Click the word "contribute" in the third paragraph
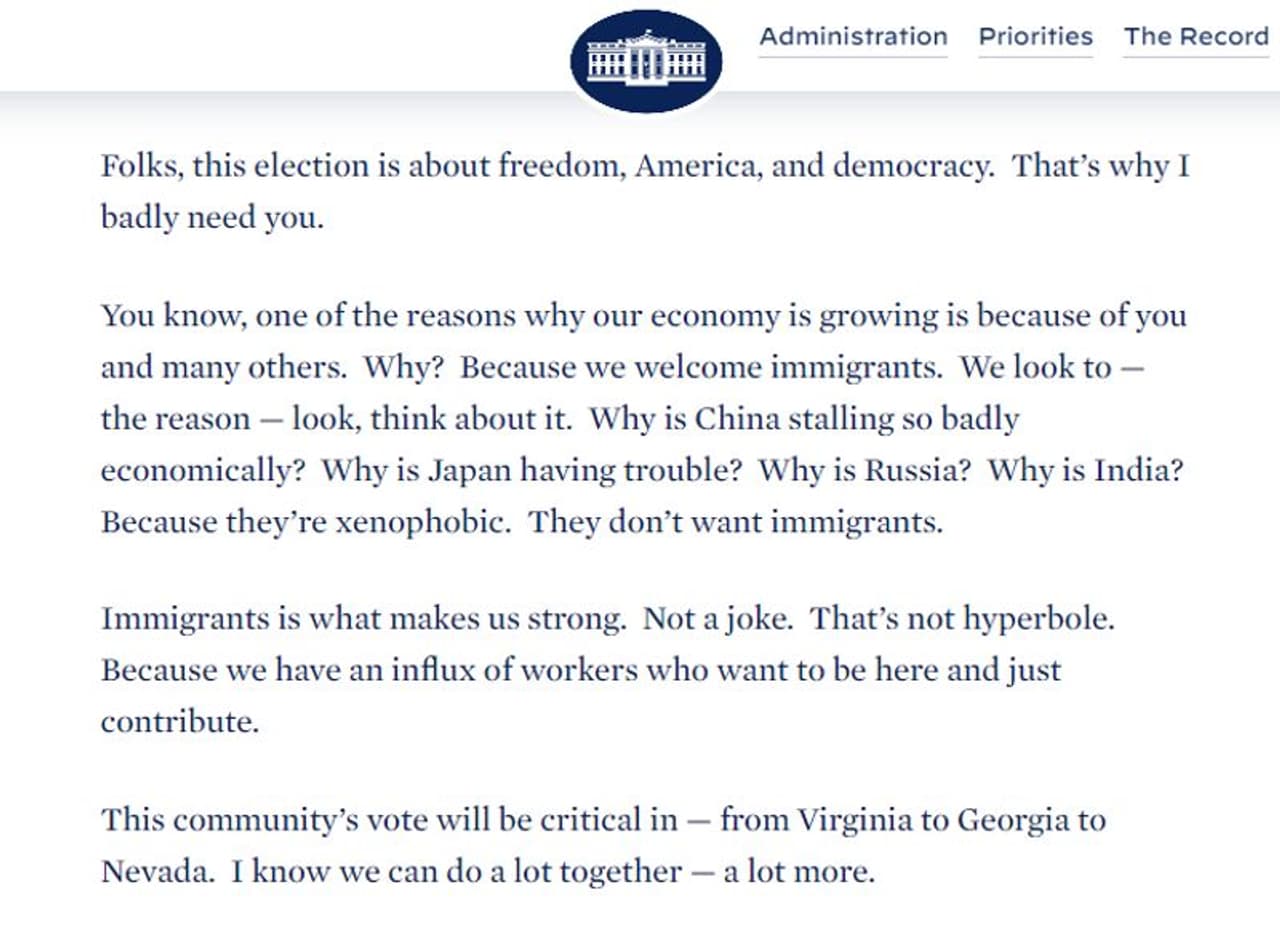Viewport: 1280px width, 938px height. pos(178,722)
